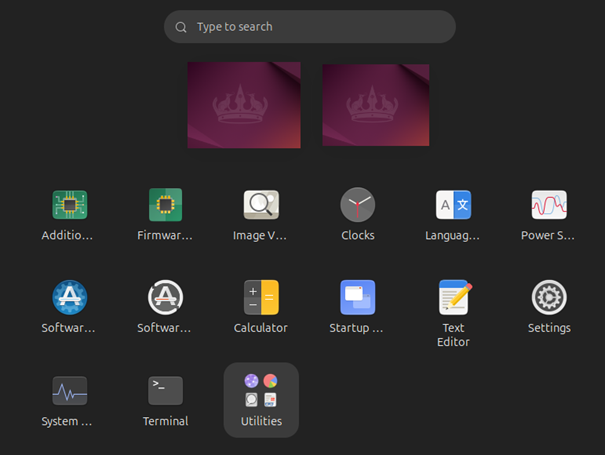This screenshot has height=455, width=605.
Task: Launch Software Updater with the gray arrow icon
Action: pyautogui.click(x=165, y=298)
